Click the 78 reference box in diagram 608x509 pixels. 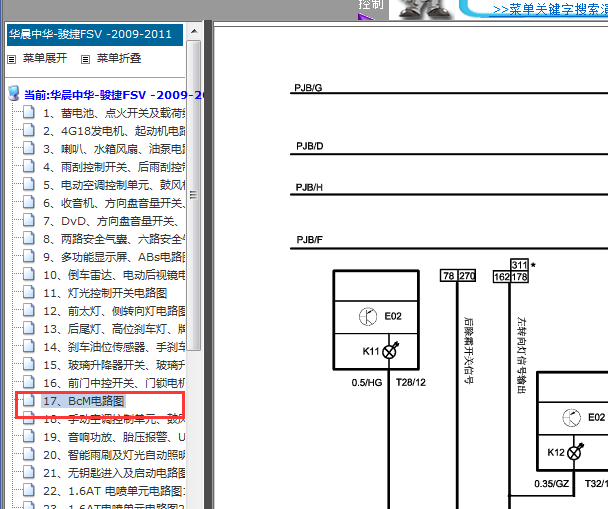449,276
